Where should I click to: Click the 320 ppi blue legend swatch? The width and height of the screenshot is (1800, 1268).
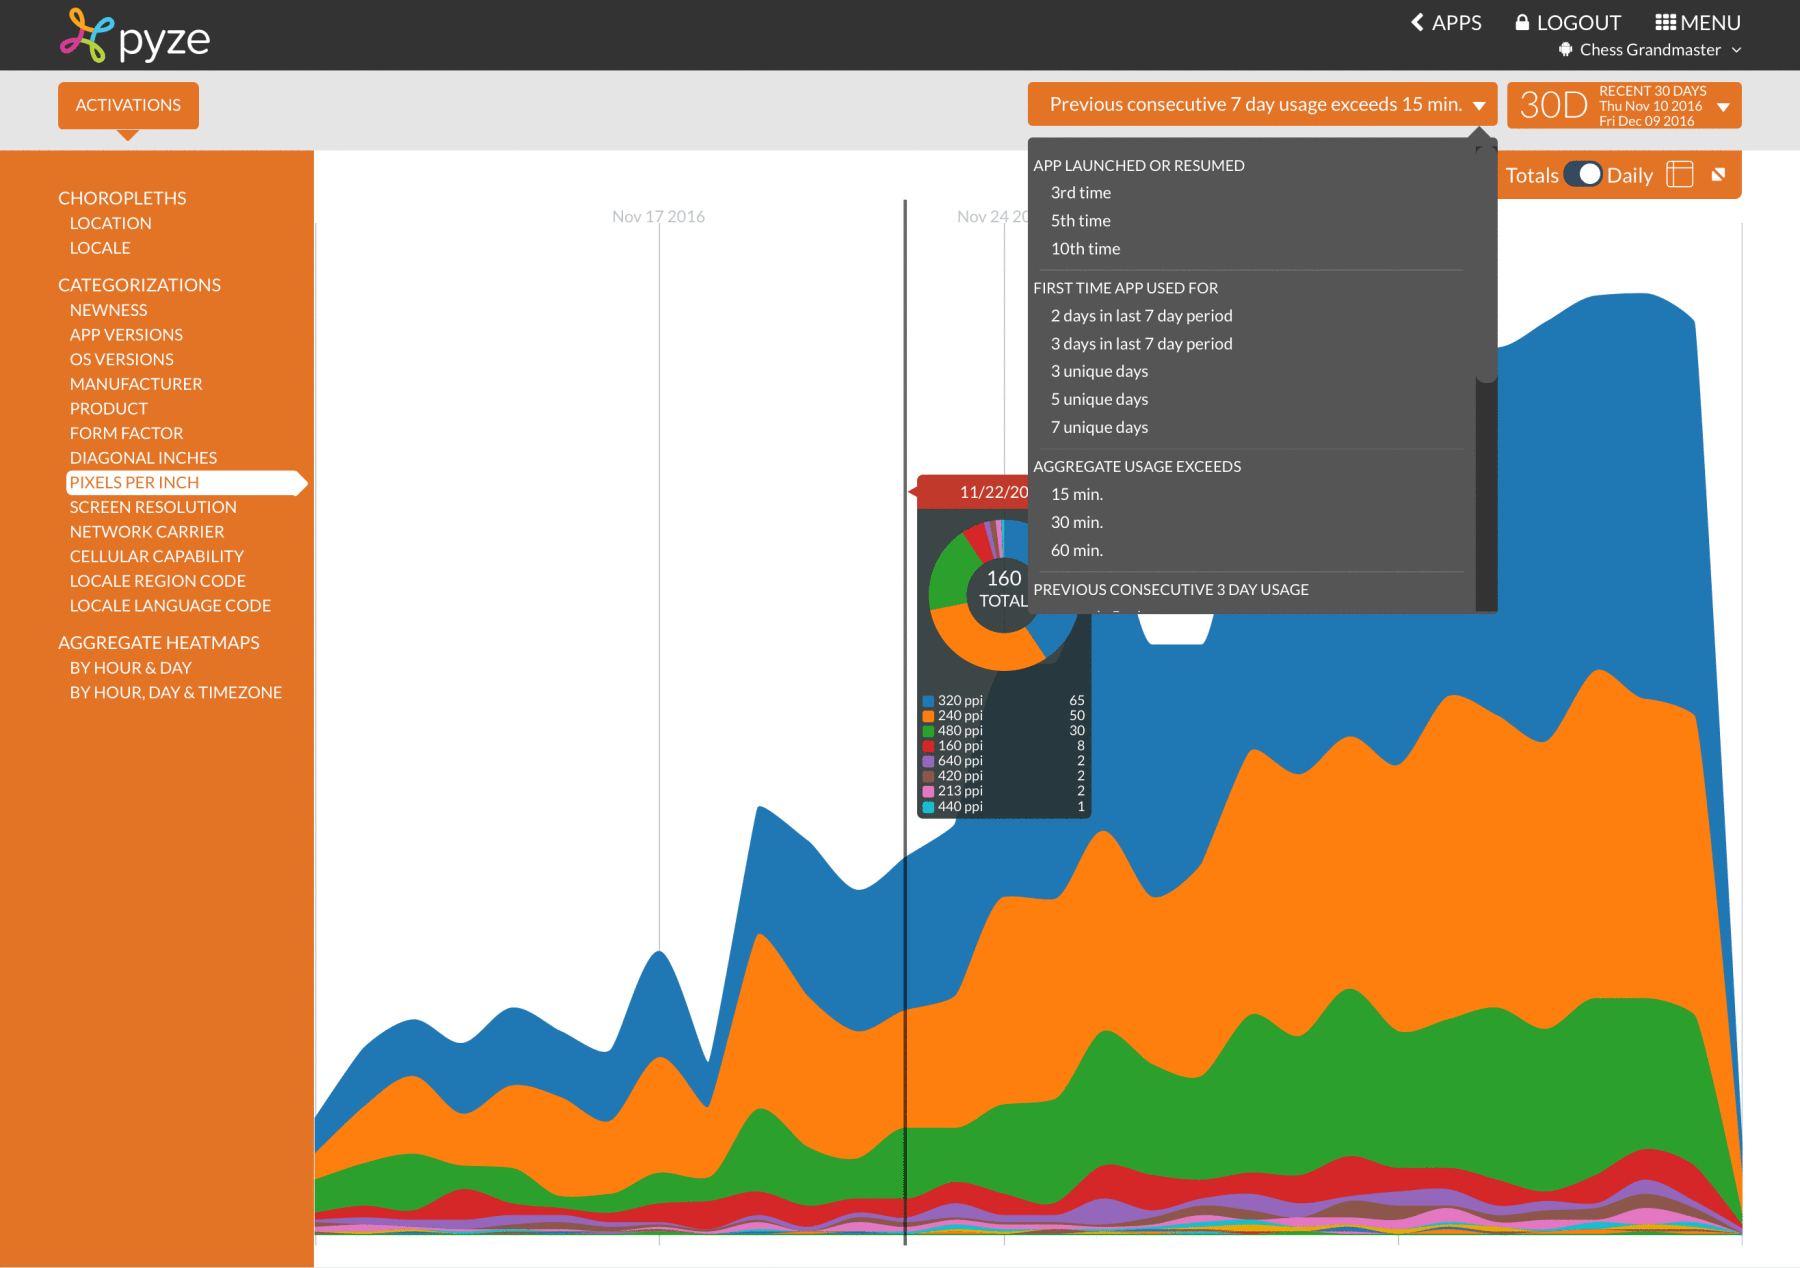tap(928, 701)
